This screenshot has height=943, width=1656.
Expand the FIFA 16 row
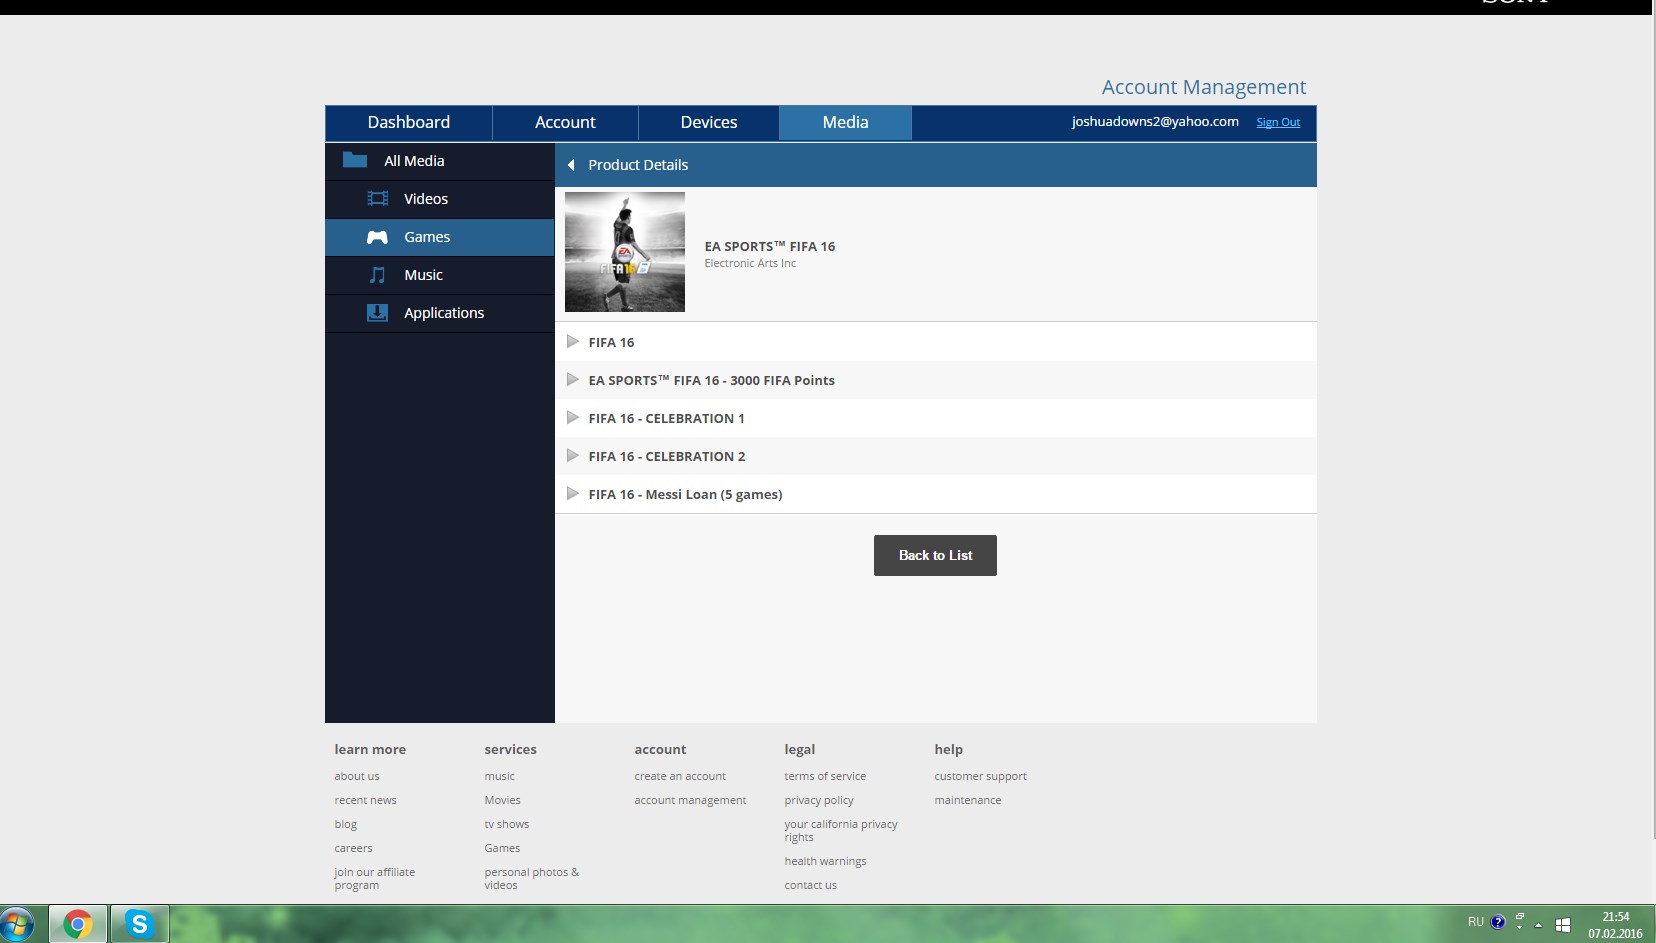(572, 342)
